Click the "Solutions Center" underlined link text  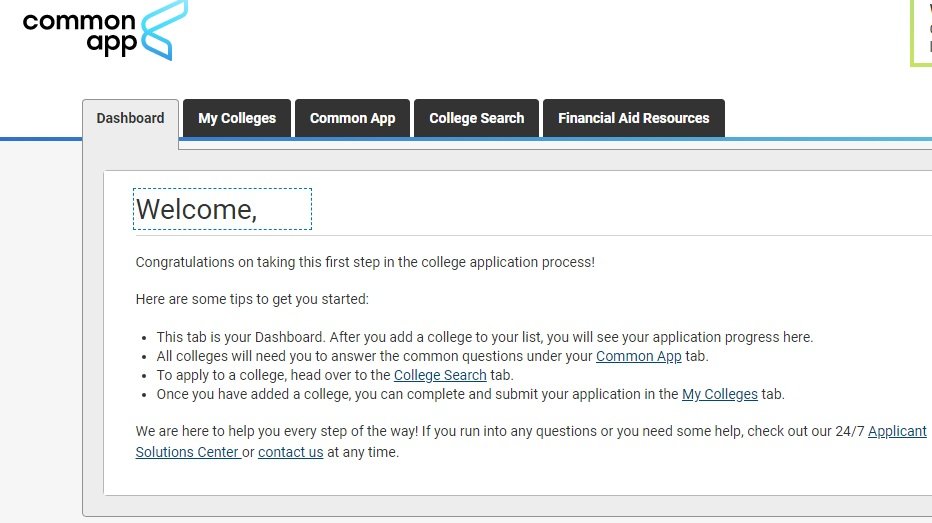point(188,452)
